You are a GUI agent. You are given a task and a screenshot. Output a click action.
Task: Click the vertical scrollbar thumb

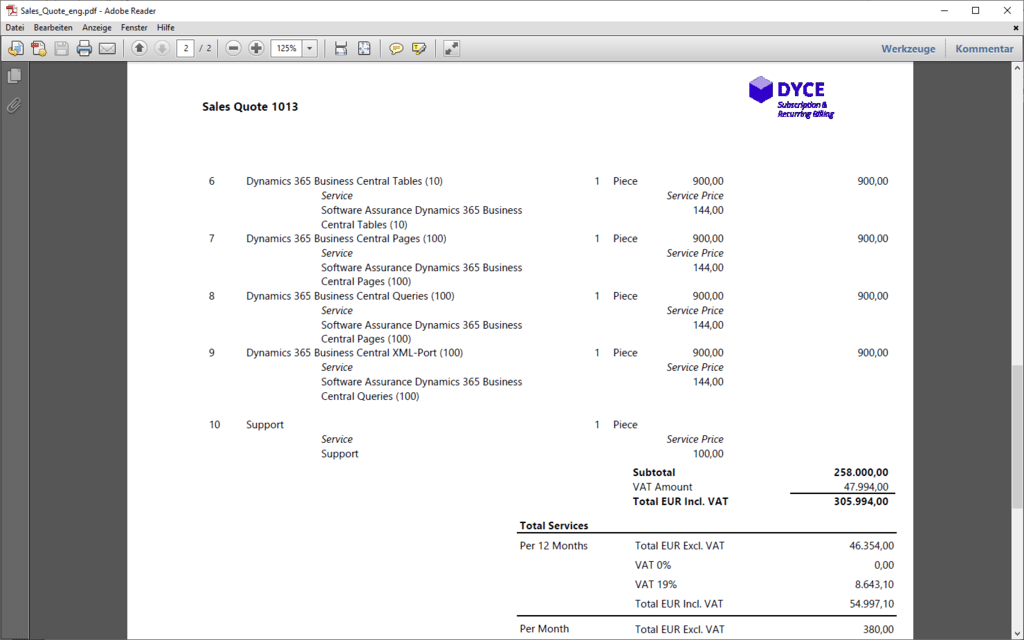click(1017, 436)
